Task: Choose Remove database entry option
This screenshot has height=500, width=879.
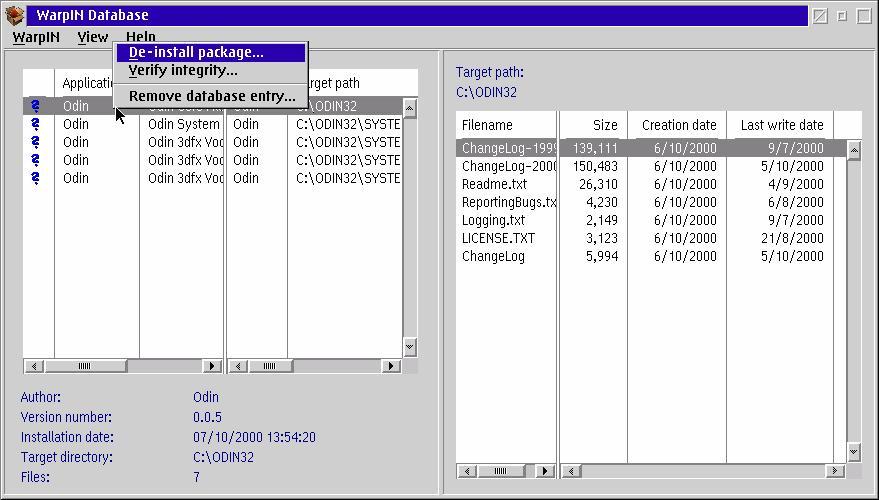Action: pos(211,96)
